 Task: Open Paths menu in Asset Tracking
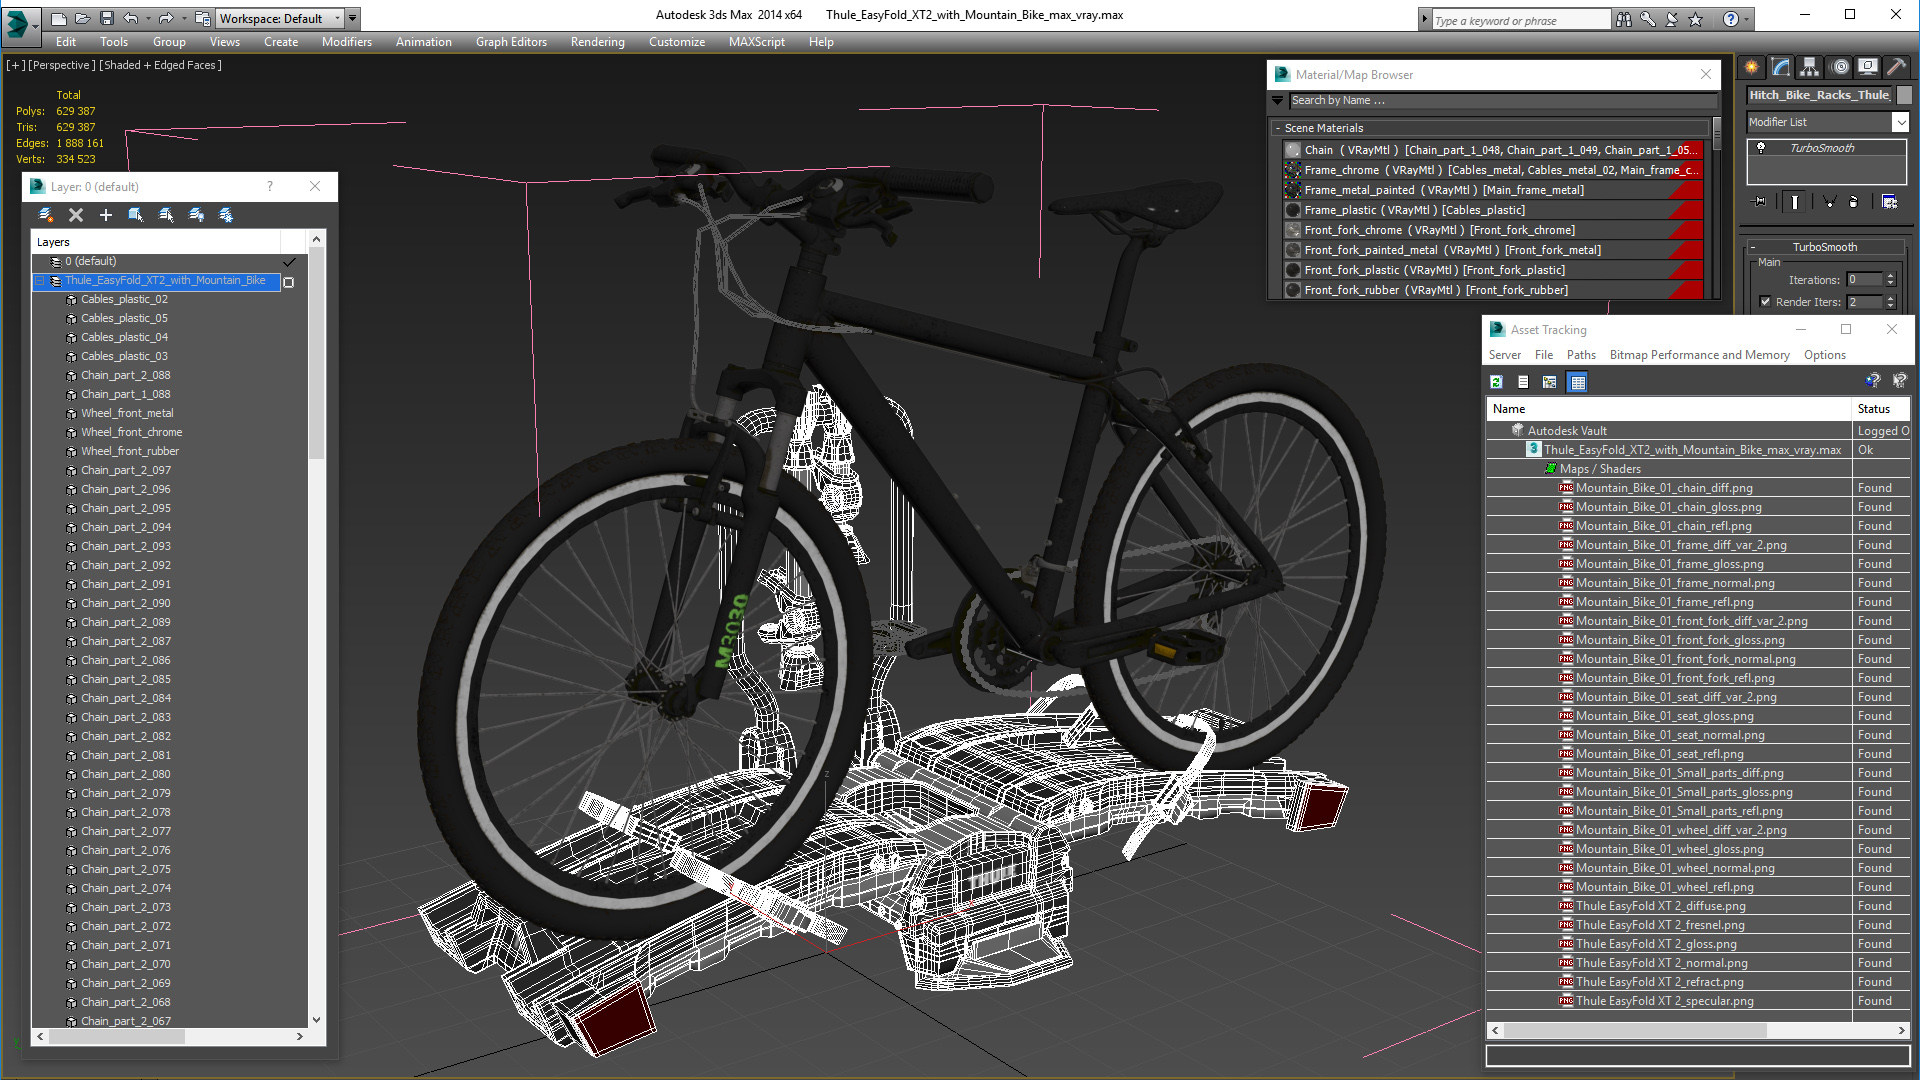1581,355
